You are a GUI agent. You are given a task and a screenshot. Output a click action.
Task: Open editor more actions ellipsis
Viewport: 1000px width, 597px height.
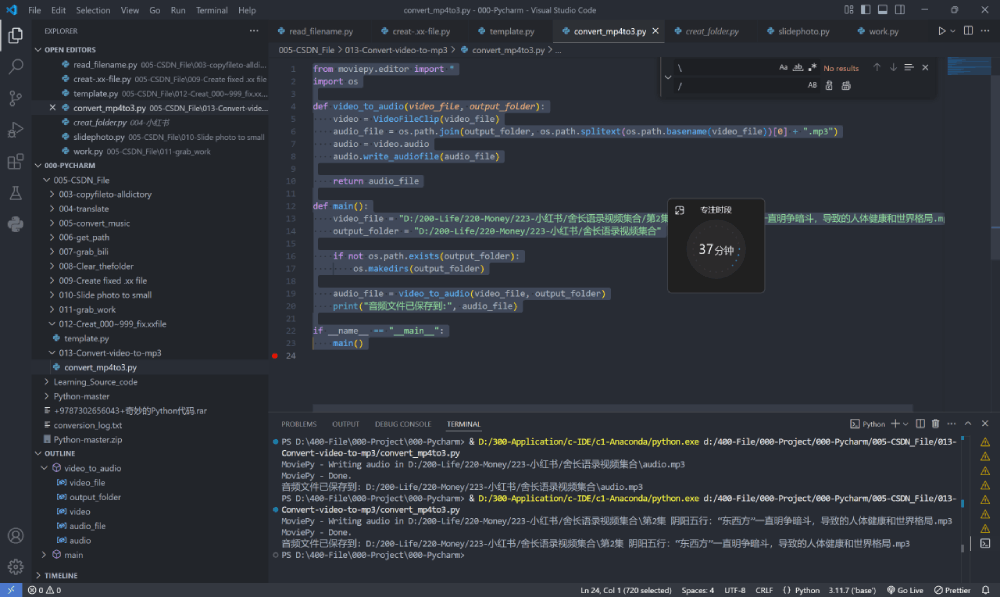click(x=985, y=31)
